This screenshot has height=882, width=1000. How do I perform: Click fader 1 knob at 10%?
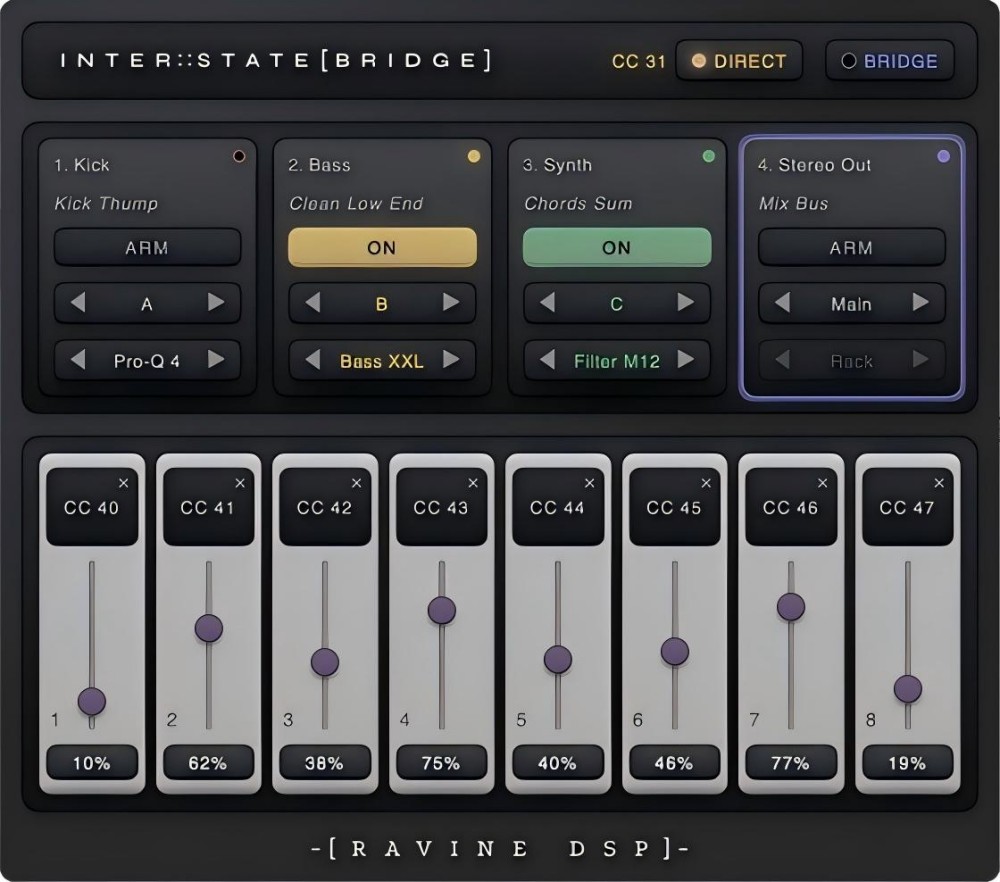(92, 702)
